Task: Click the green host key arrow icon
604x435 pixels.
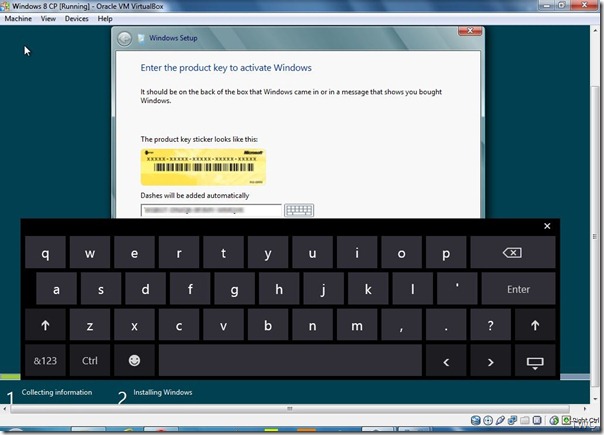Action: pyautogui.click(x=566, y=420)
